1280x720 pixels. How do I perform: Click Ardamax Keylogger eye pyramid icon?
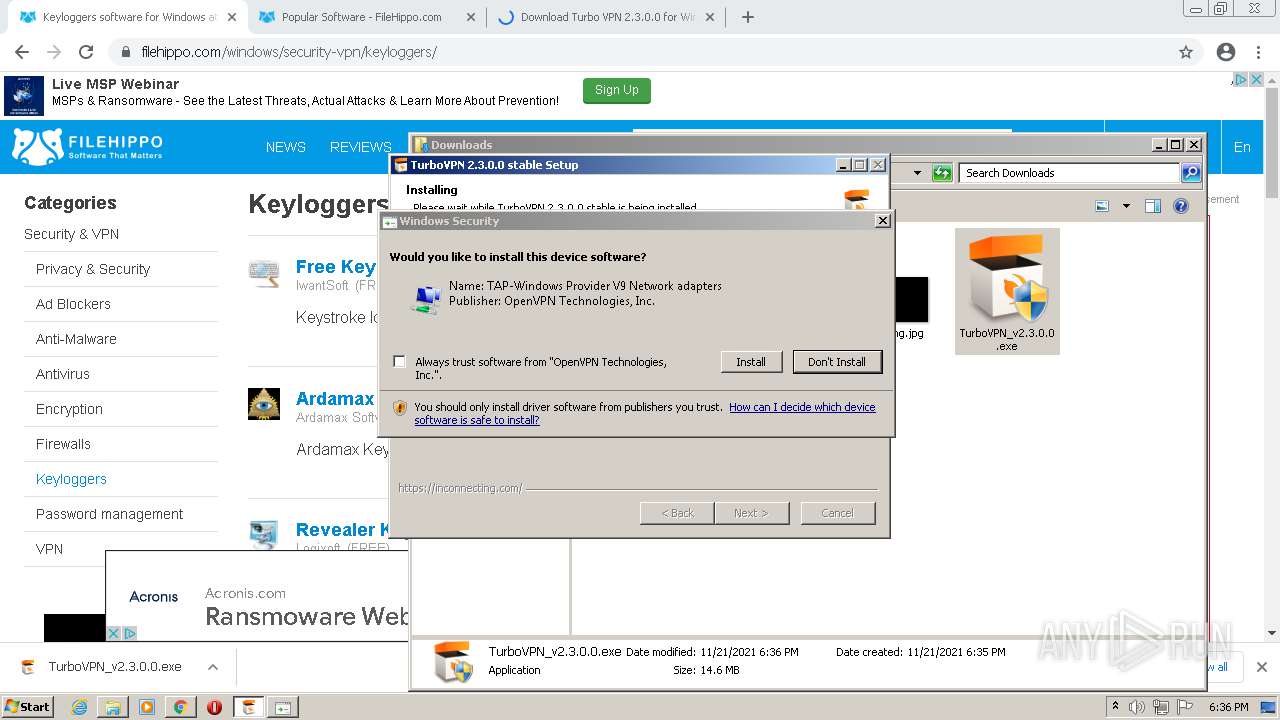264,404
